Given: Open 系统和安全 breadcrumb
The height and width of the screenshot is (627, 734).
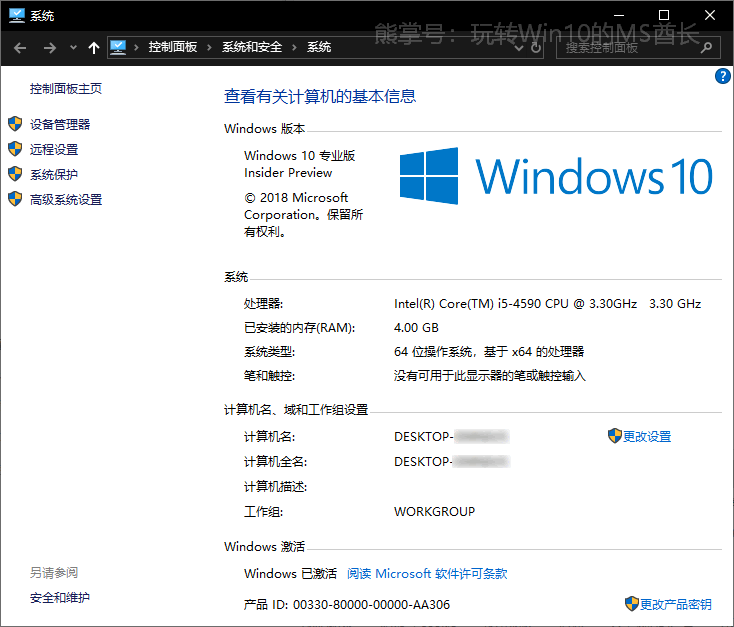Looking at the screenshot, I should point(252,47).
